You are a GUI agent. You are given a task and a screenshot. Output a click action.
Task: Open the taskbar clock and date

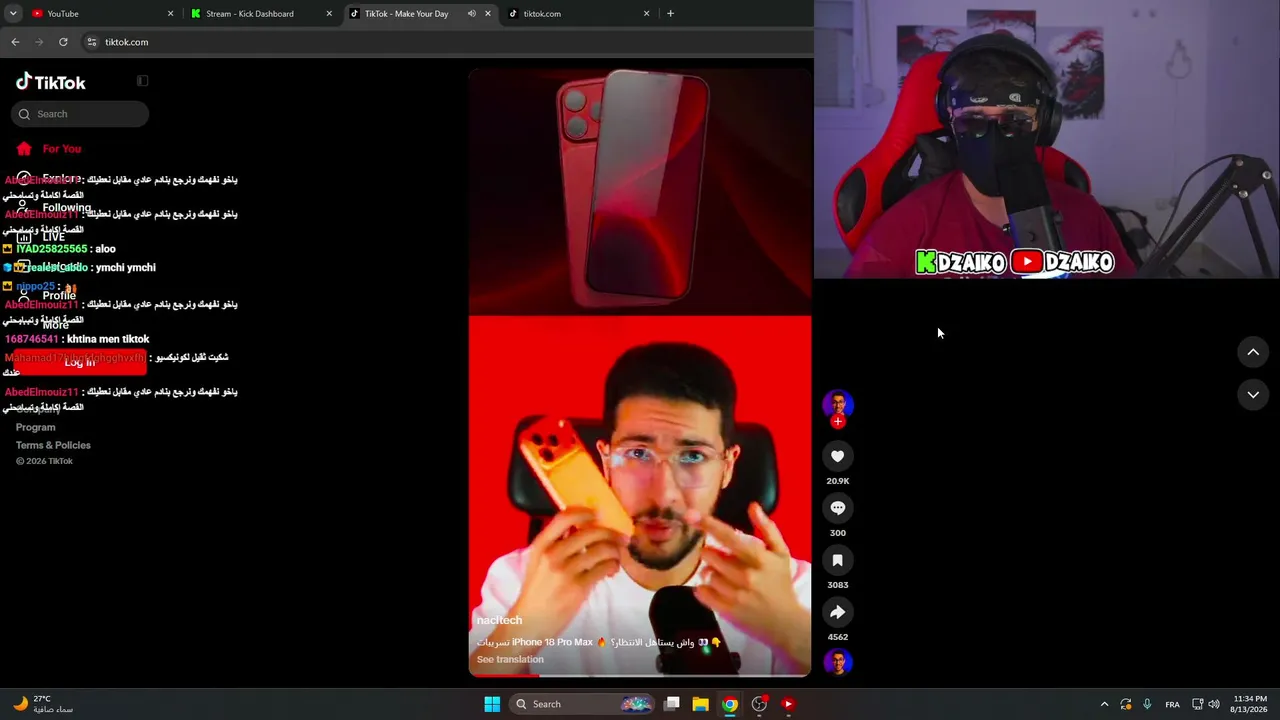(1250, 704)
